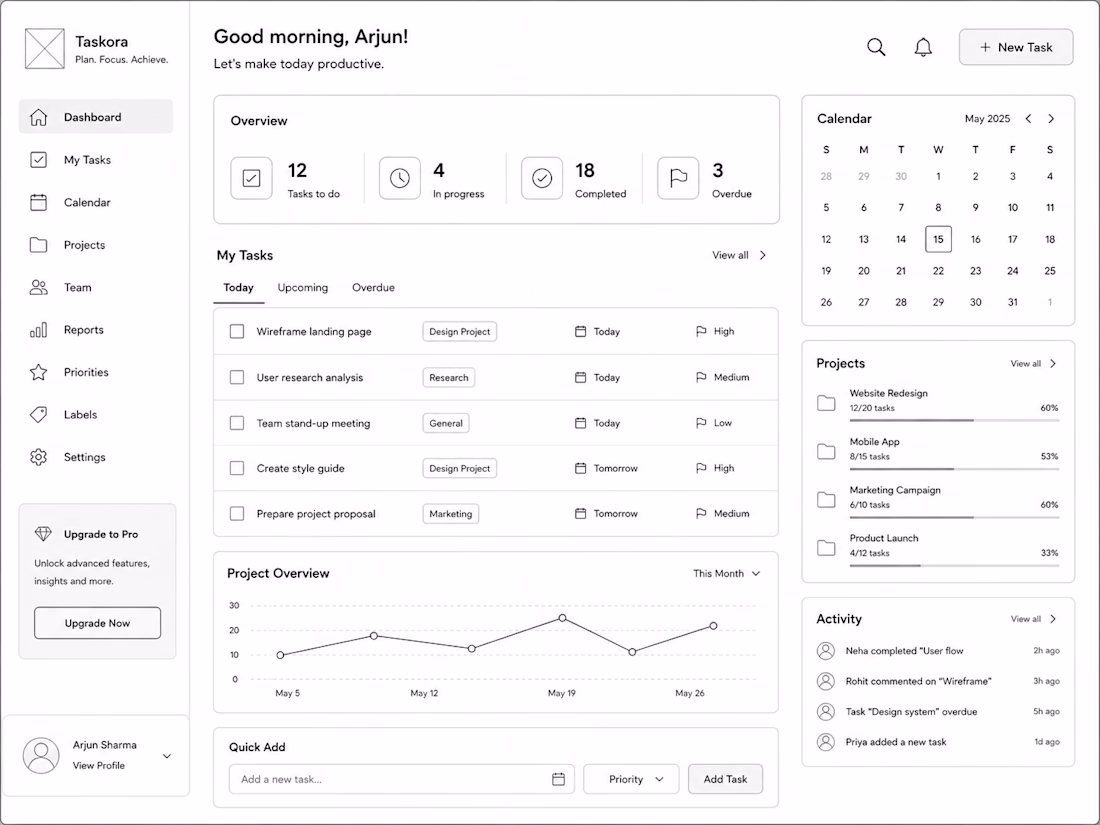Open Dashboard in the sidebar

point(96,116)
